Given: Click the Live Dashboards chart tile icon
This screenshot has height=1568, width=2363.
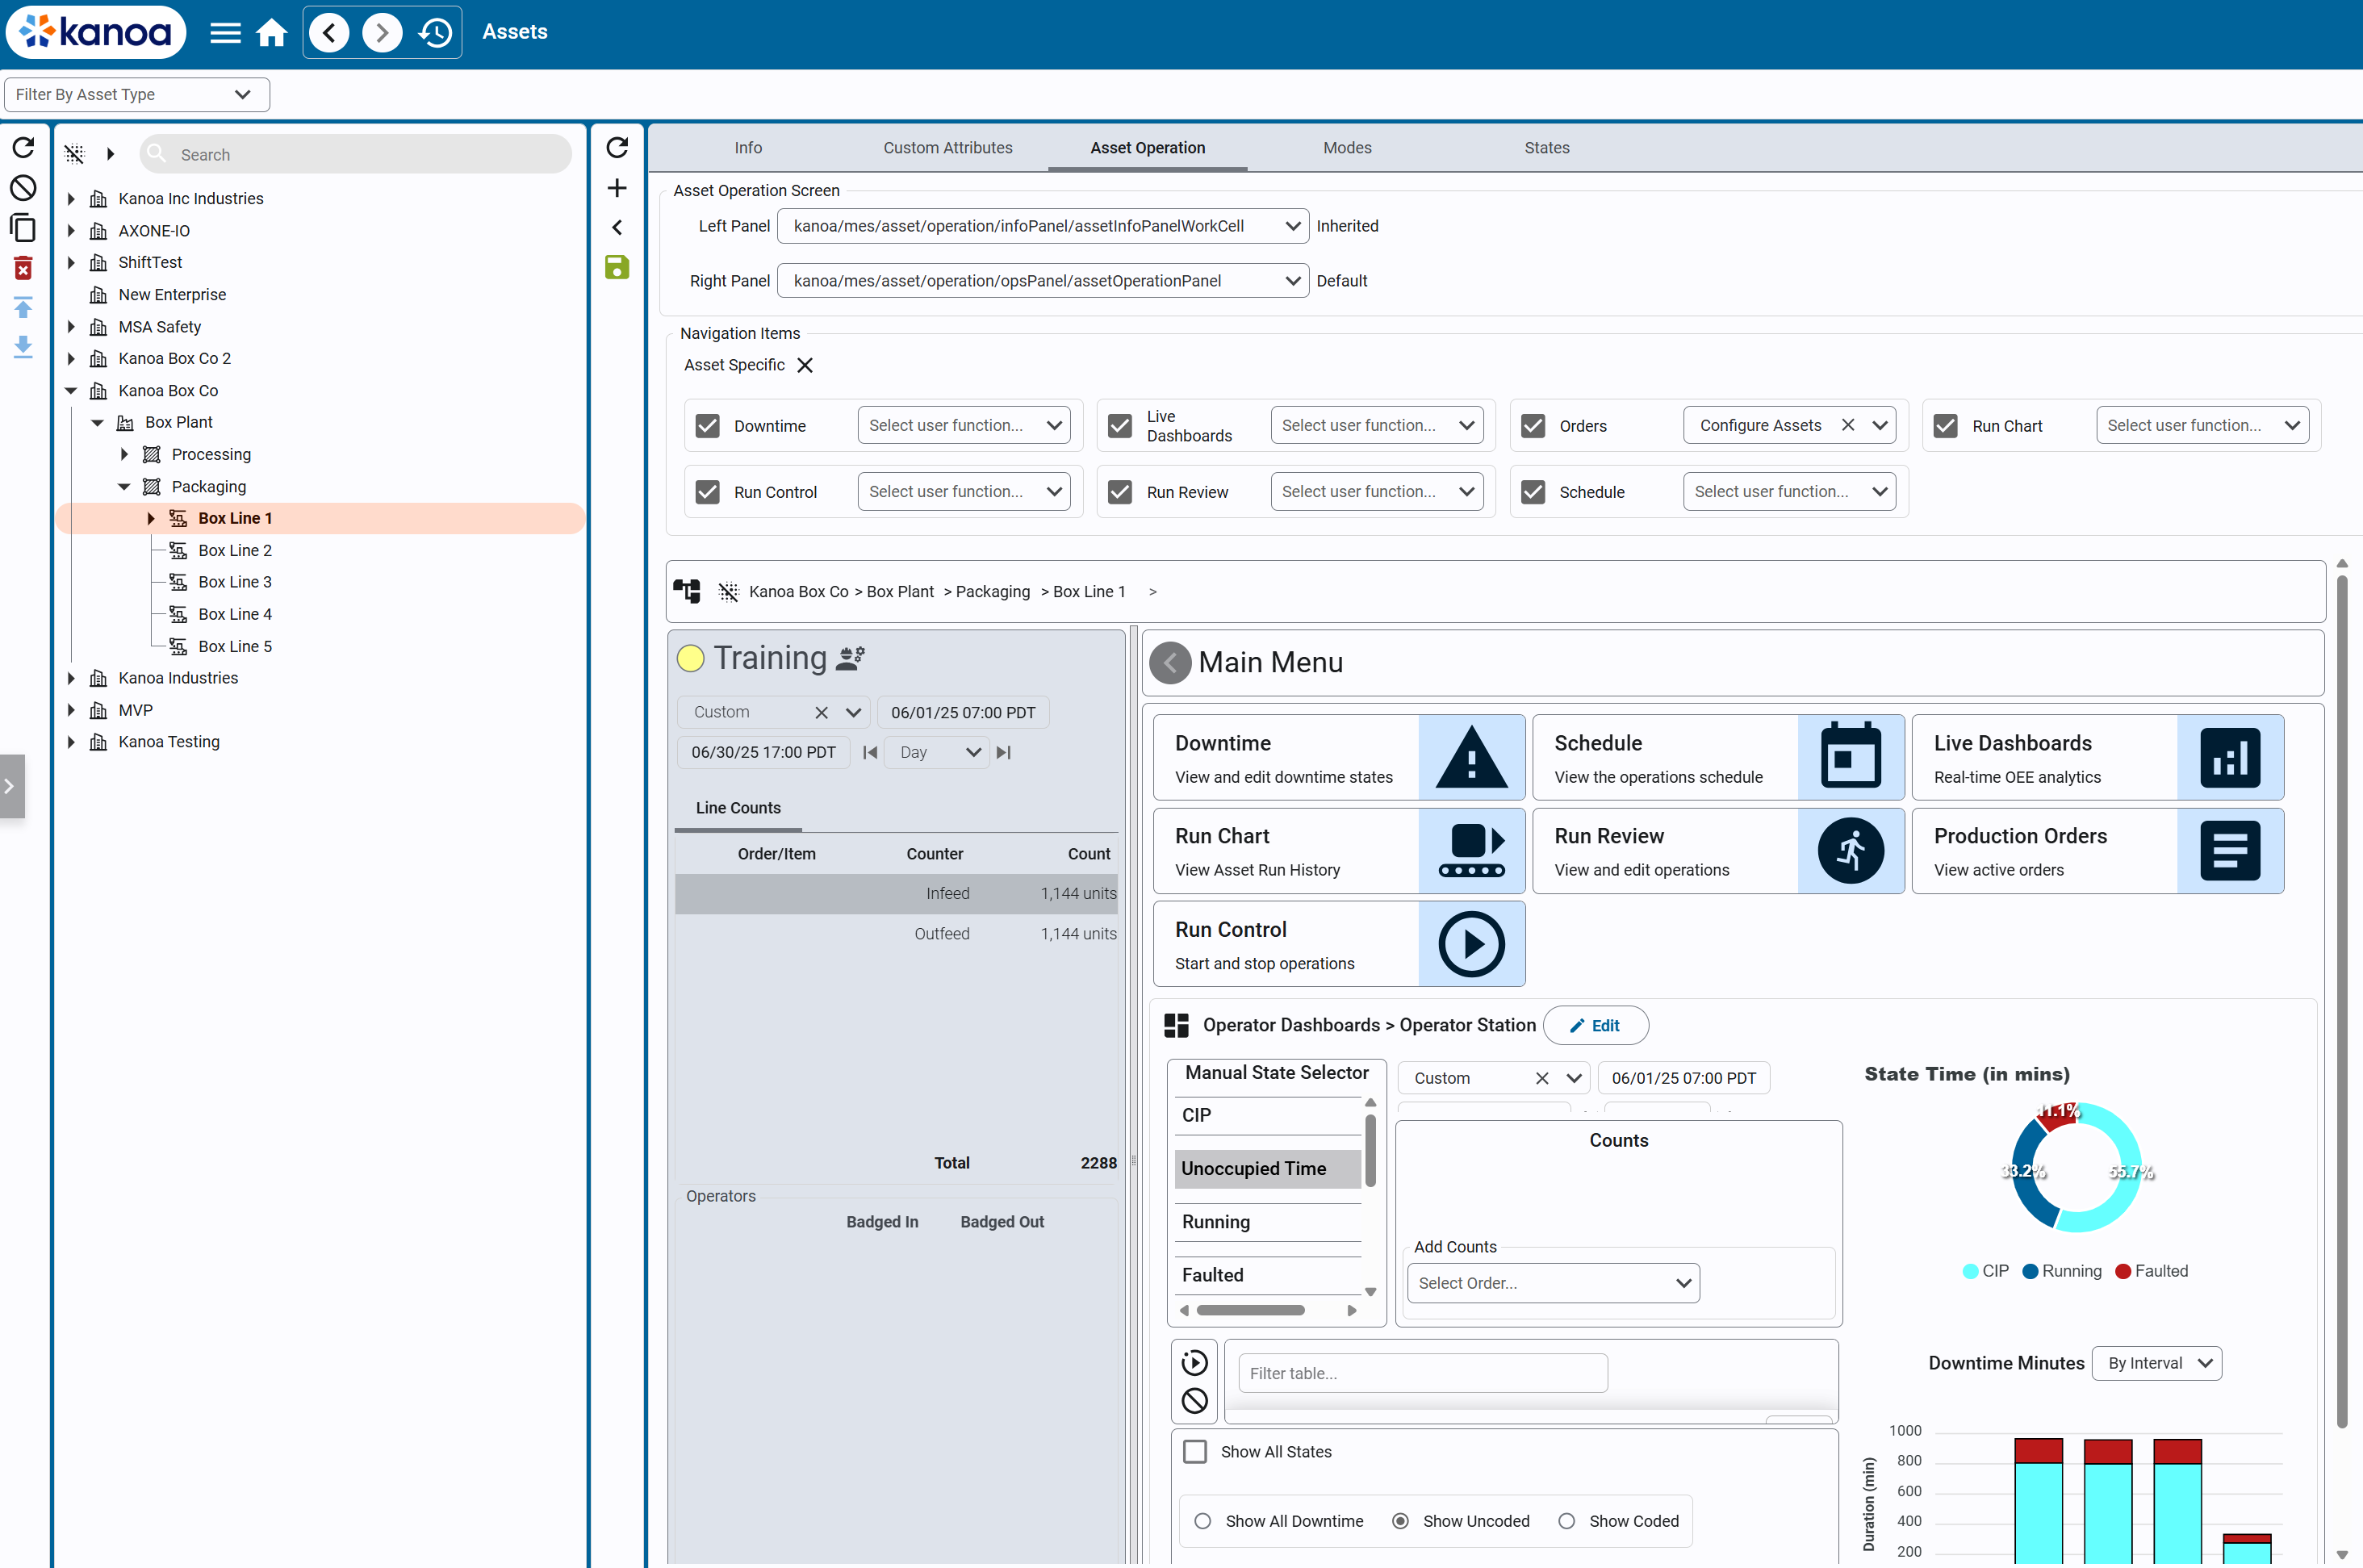Looking at the screenshot, I should tap(2230, 758).
